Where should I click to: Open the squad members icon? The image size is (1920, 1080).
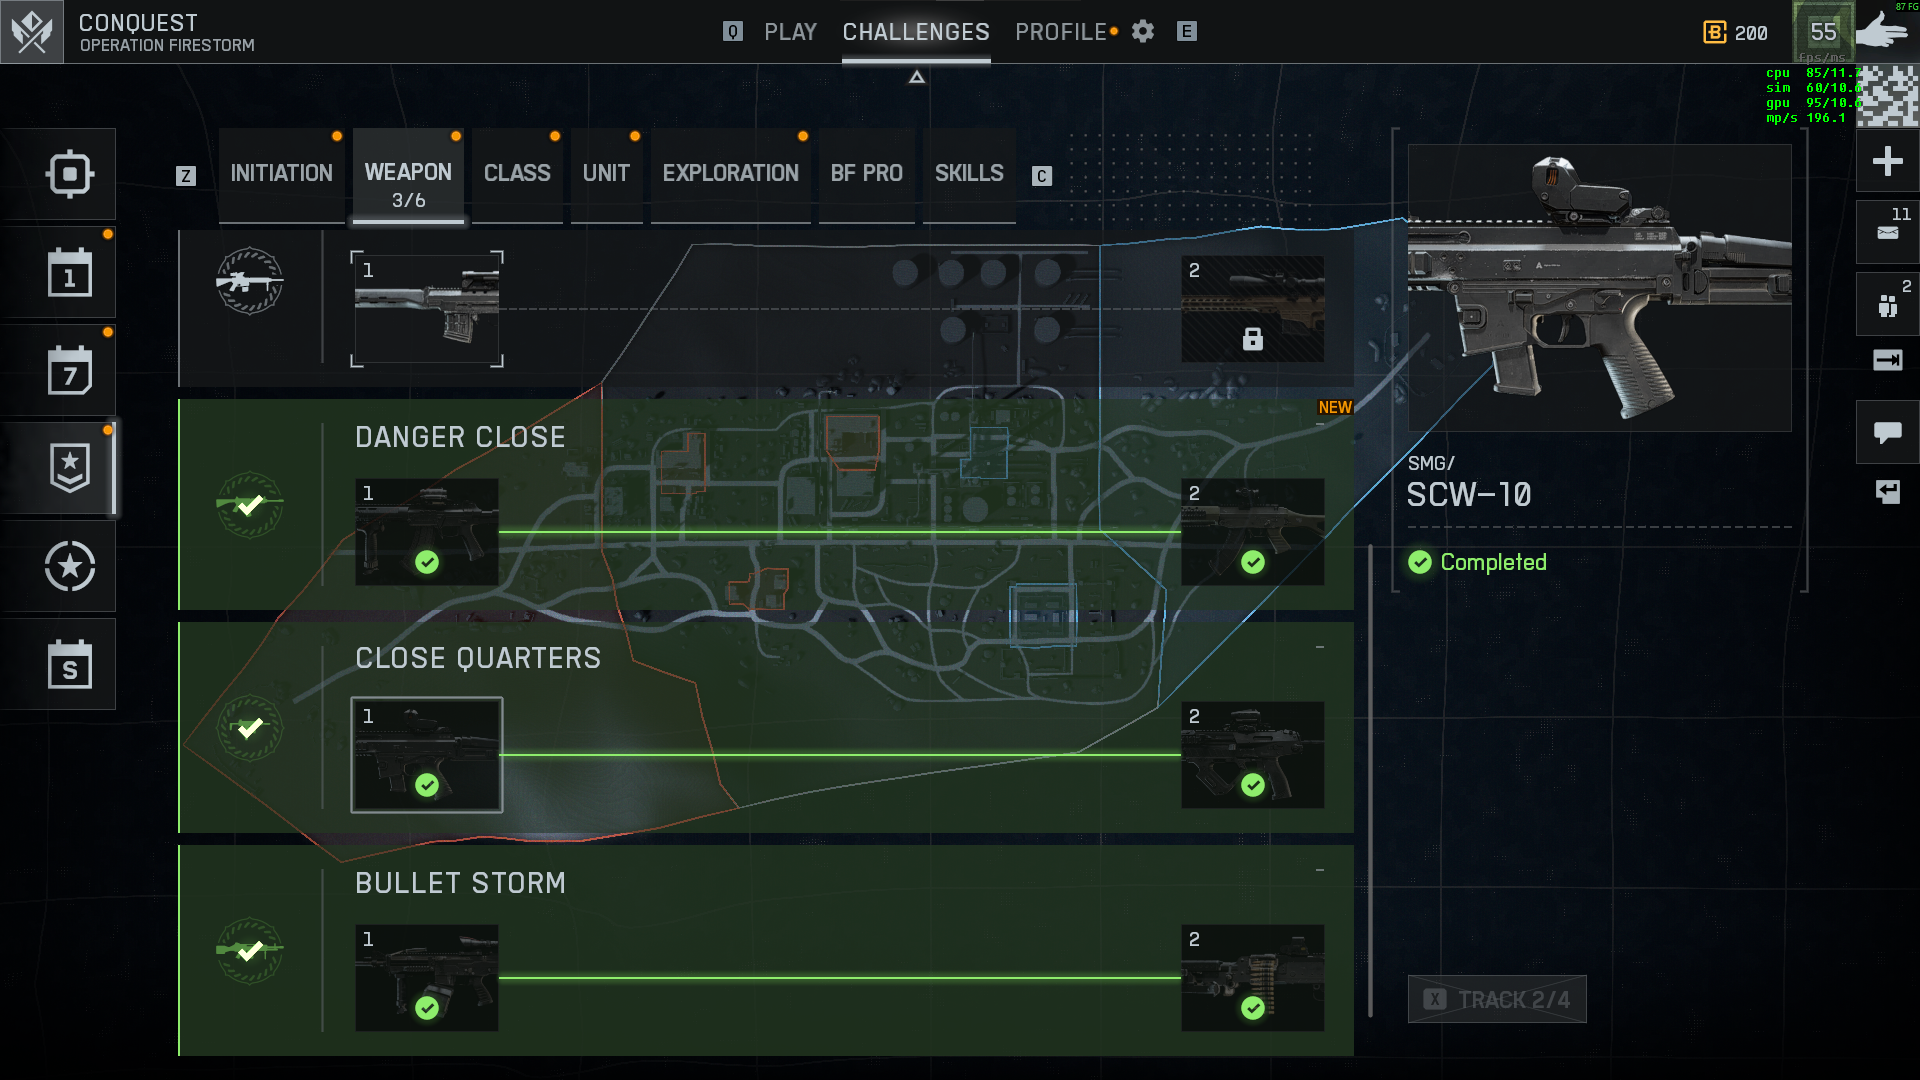[x=1887, y=305]
